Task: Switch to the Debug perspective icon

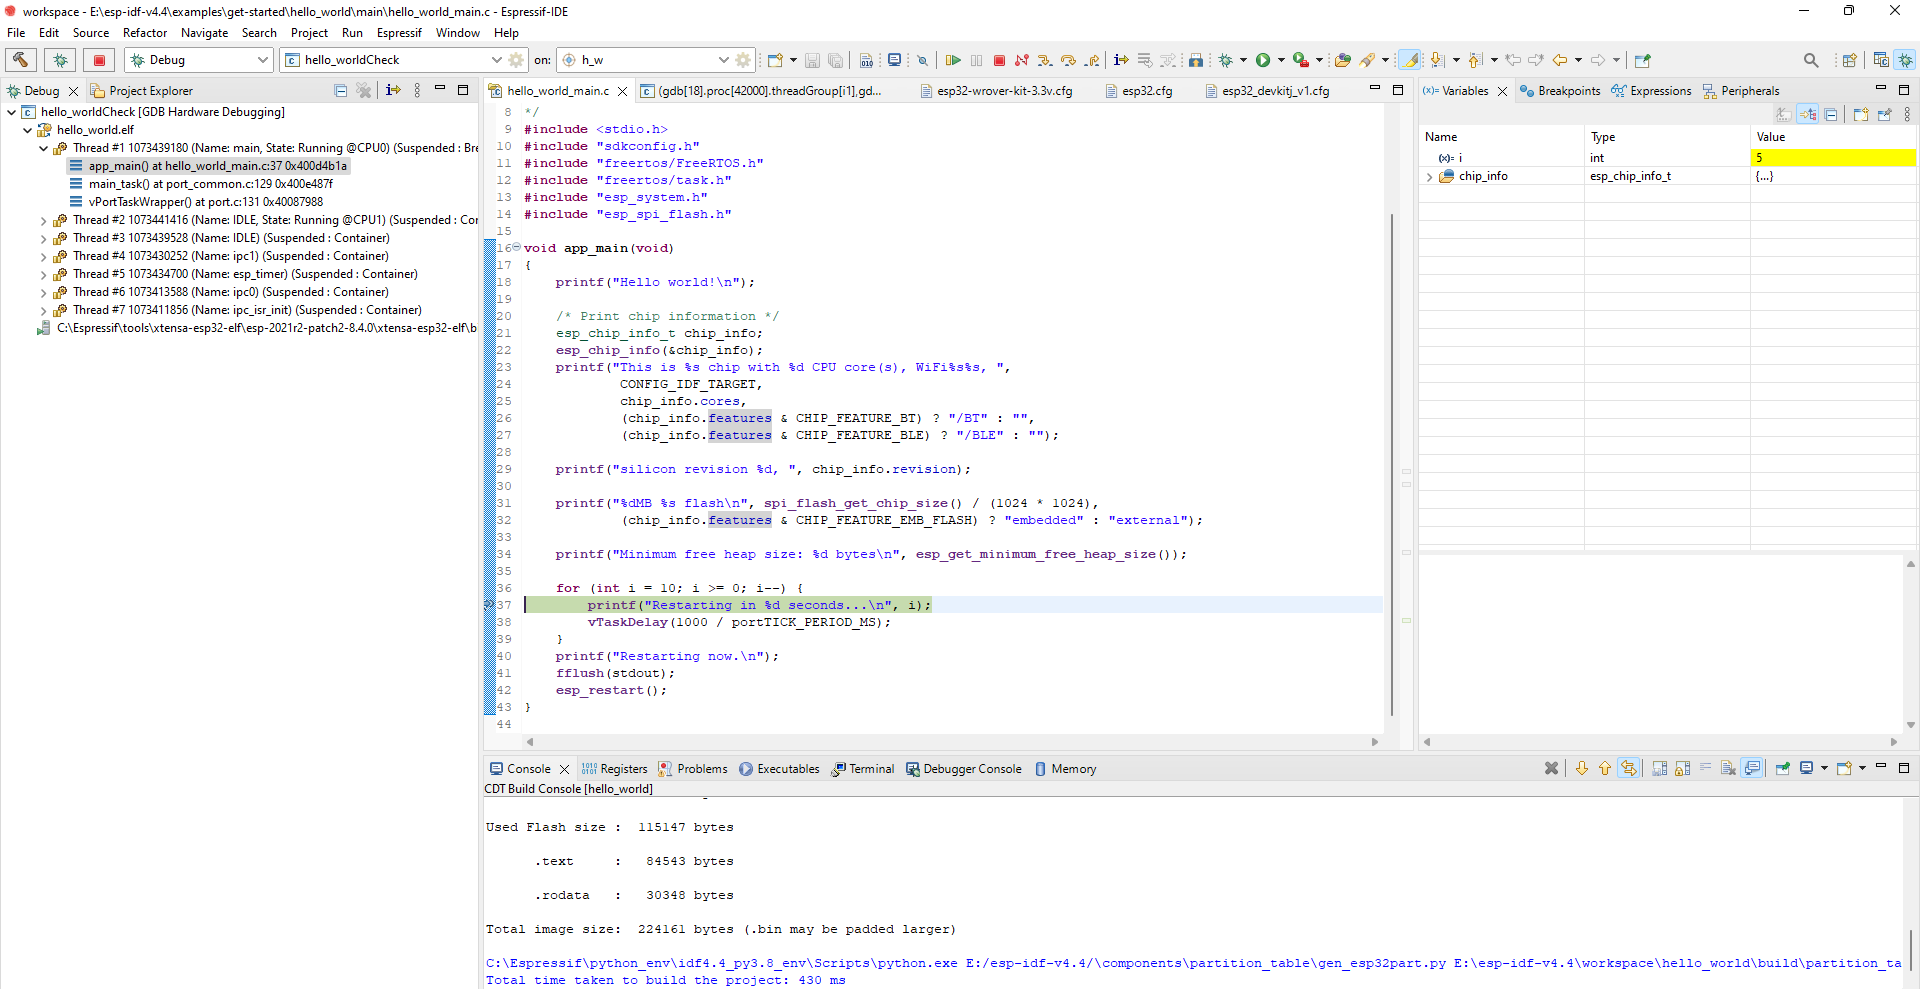Action: [x=1905, y=60]
